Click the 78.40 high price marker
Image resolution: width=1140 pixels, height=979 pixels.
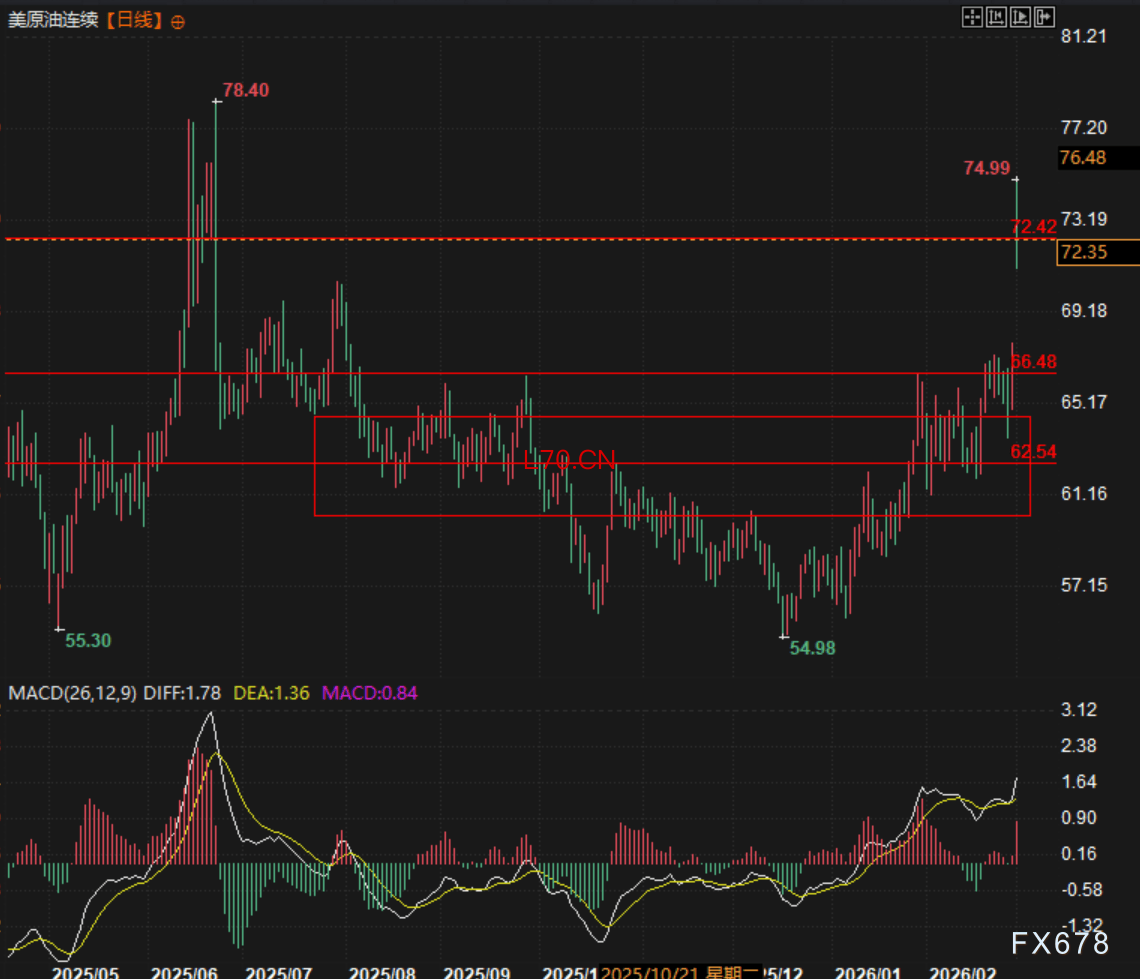[245, 90]
